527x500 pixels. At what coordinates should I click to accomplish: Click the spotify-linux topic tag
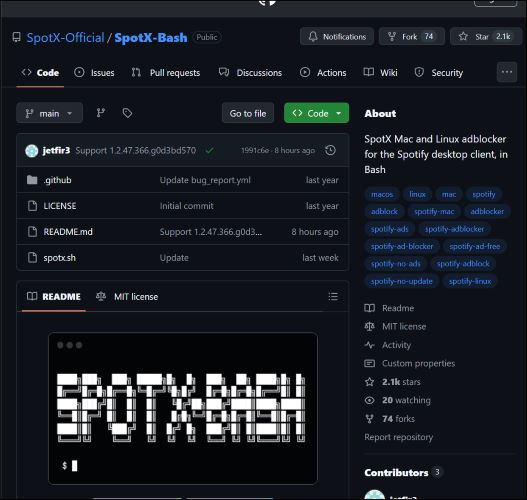click(x=470, y=281)
